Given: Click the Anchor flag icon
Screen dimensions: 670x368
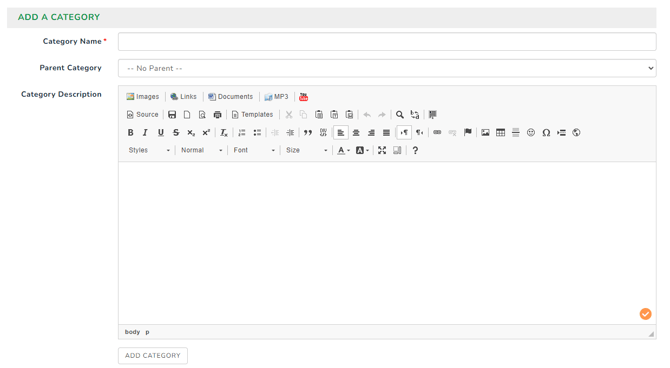Looking at the screenshot, I should pyautogui.click(x=468, y=132).
